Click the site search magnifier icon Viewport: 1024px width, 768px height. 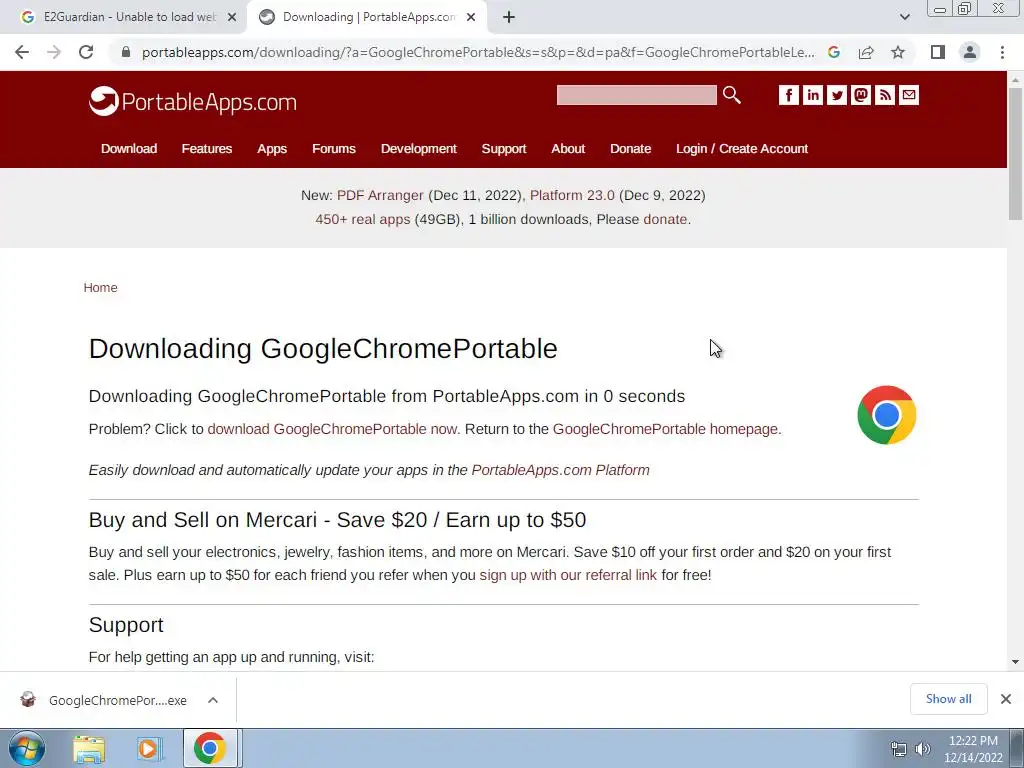coord(731,95)
